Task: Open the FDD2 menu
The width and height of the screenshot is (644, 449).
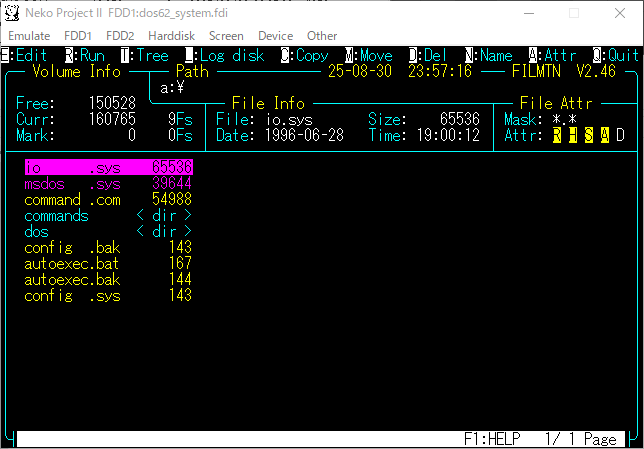Action: click(x=120, y=36)
